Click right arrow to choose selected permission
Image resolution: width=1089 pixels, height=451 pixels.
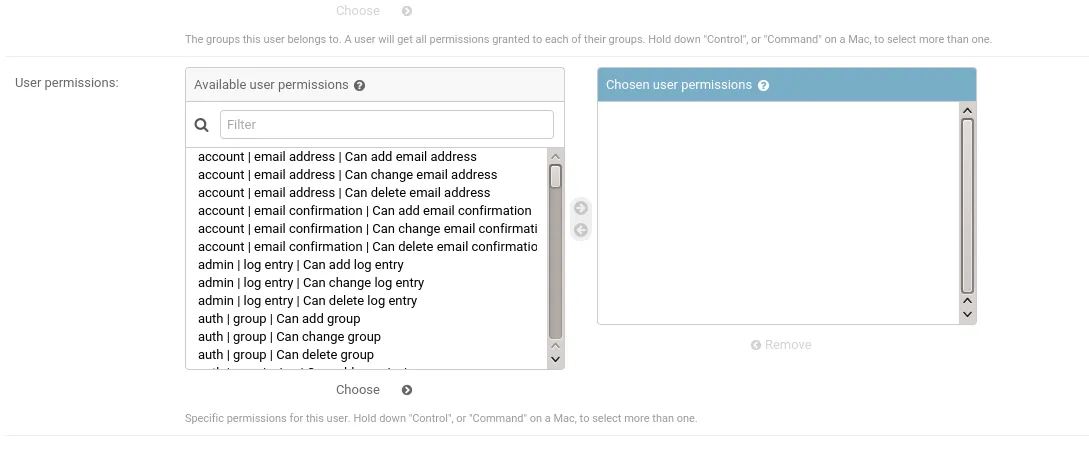(581, 208)
